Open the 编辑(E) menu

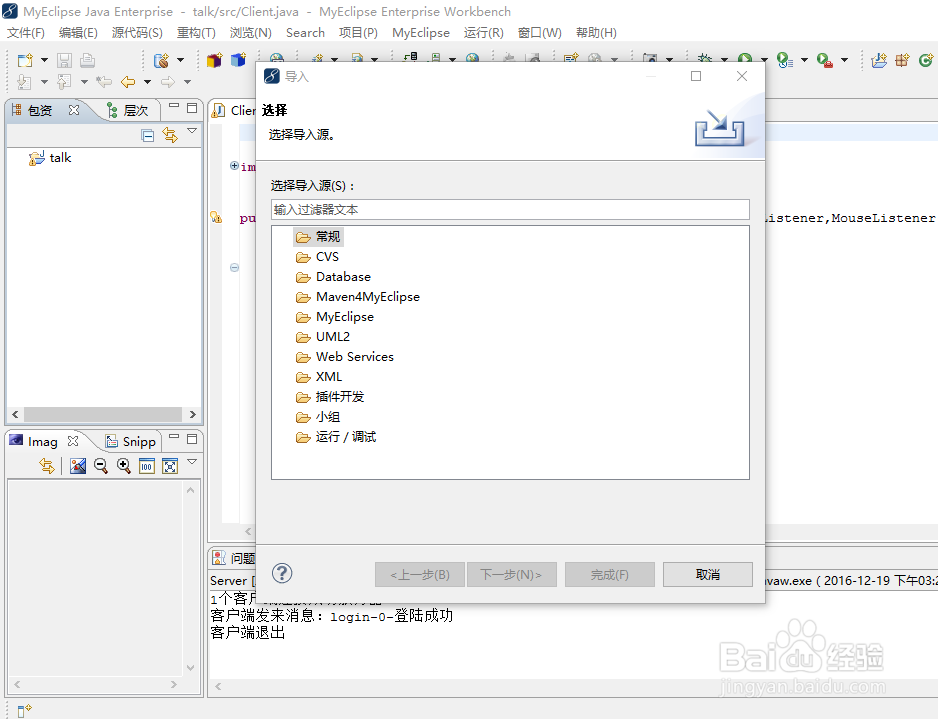(78, 33)
